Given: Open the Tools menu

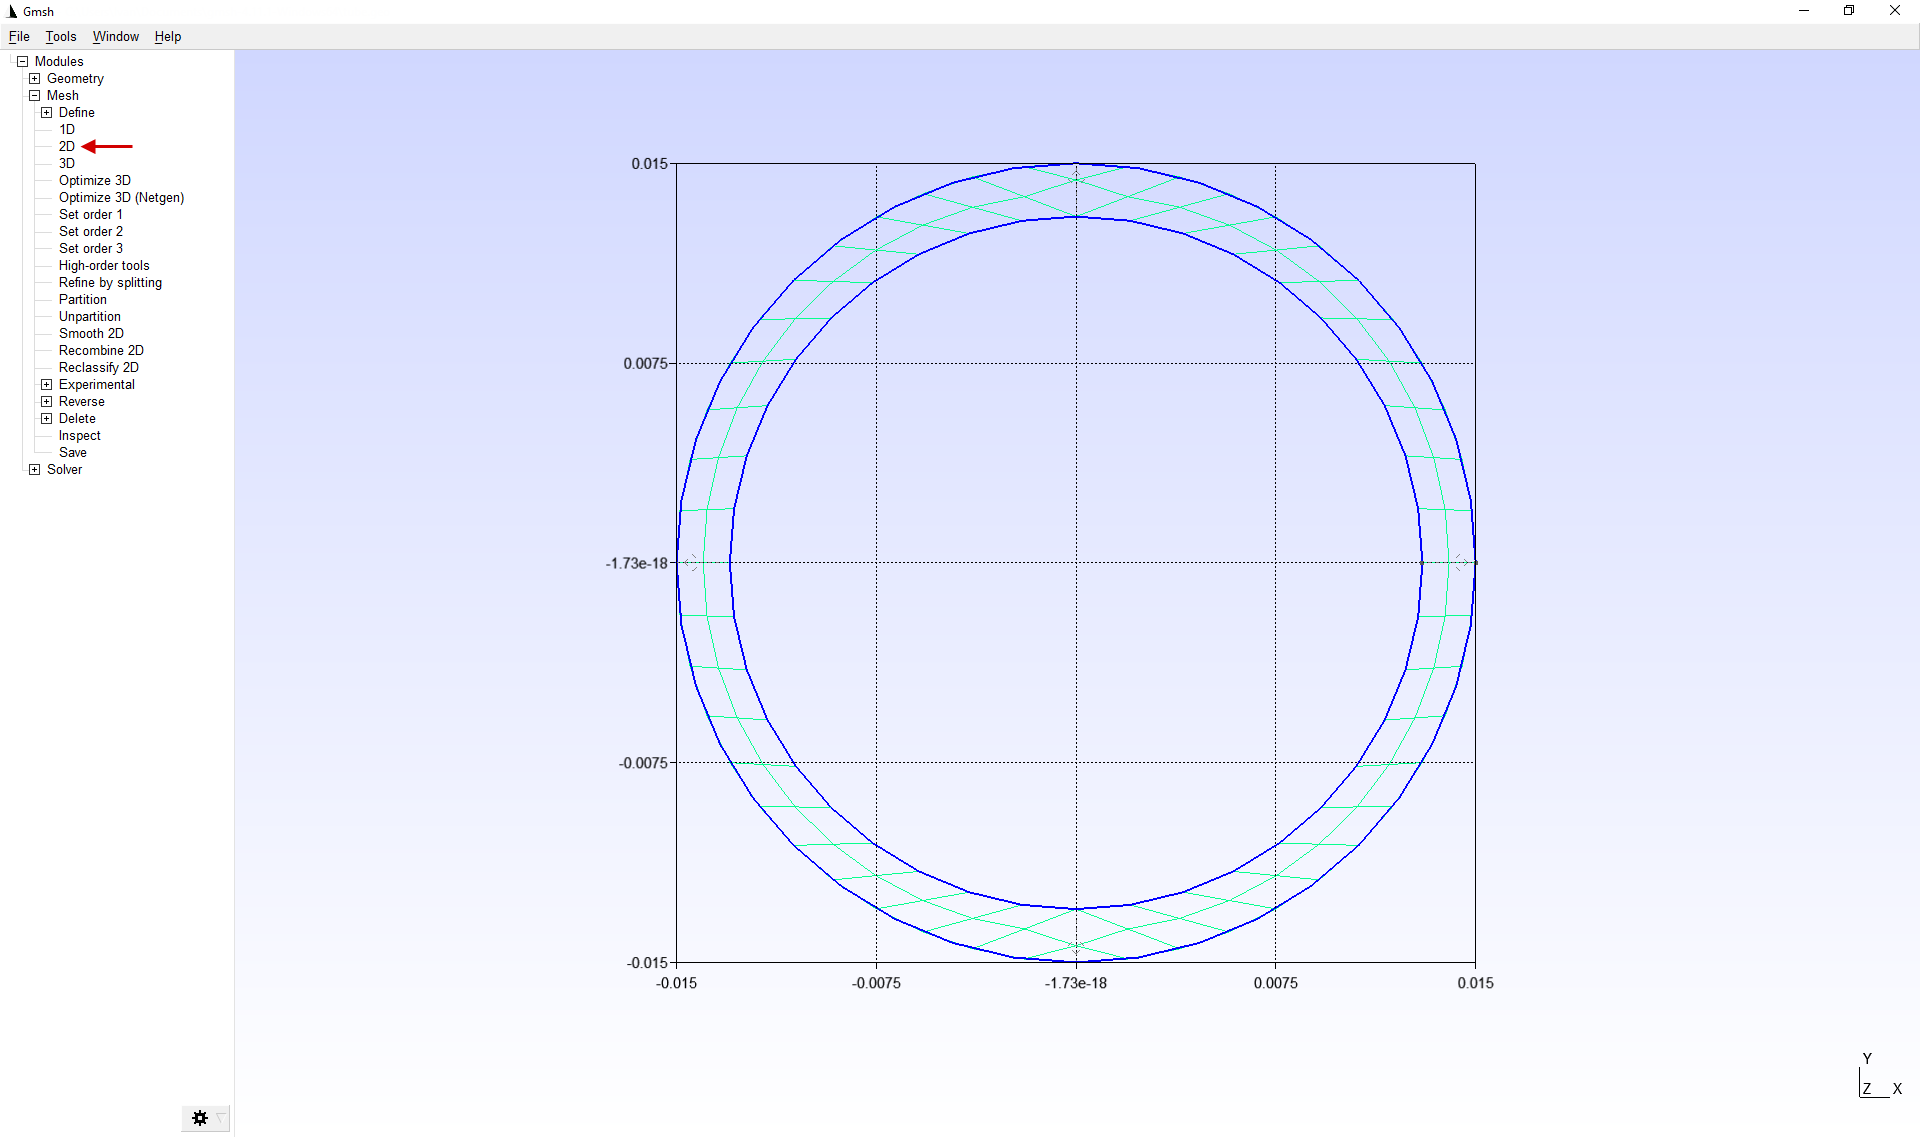Looking at the screenshot, I should 61,37.
